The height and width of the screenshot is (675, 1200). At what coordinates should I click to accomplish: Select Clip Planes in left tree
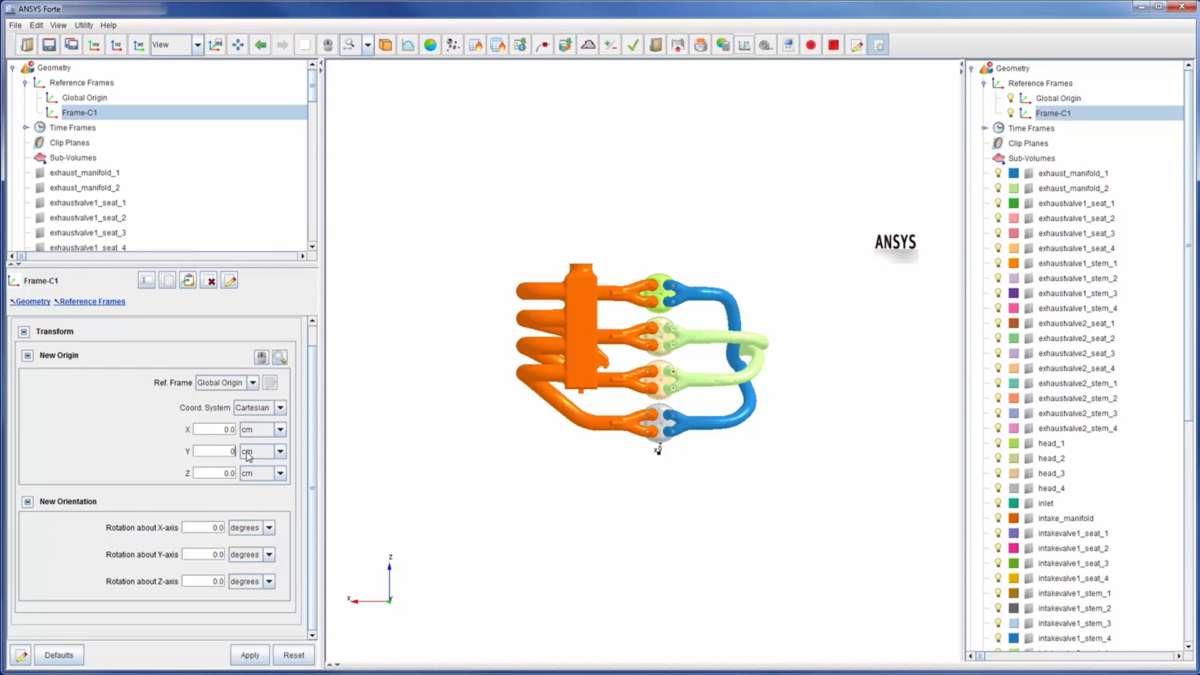click(x=69, y=143)
